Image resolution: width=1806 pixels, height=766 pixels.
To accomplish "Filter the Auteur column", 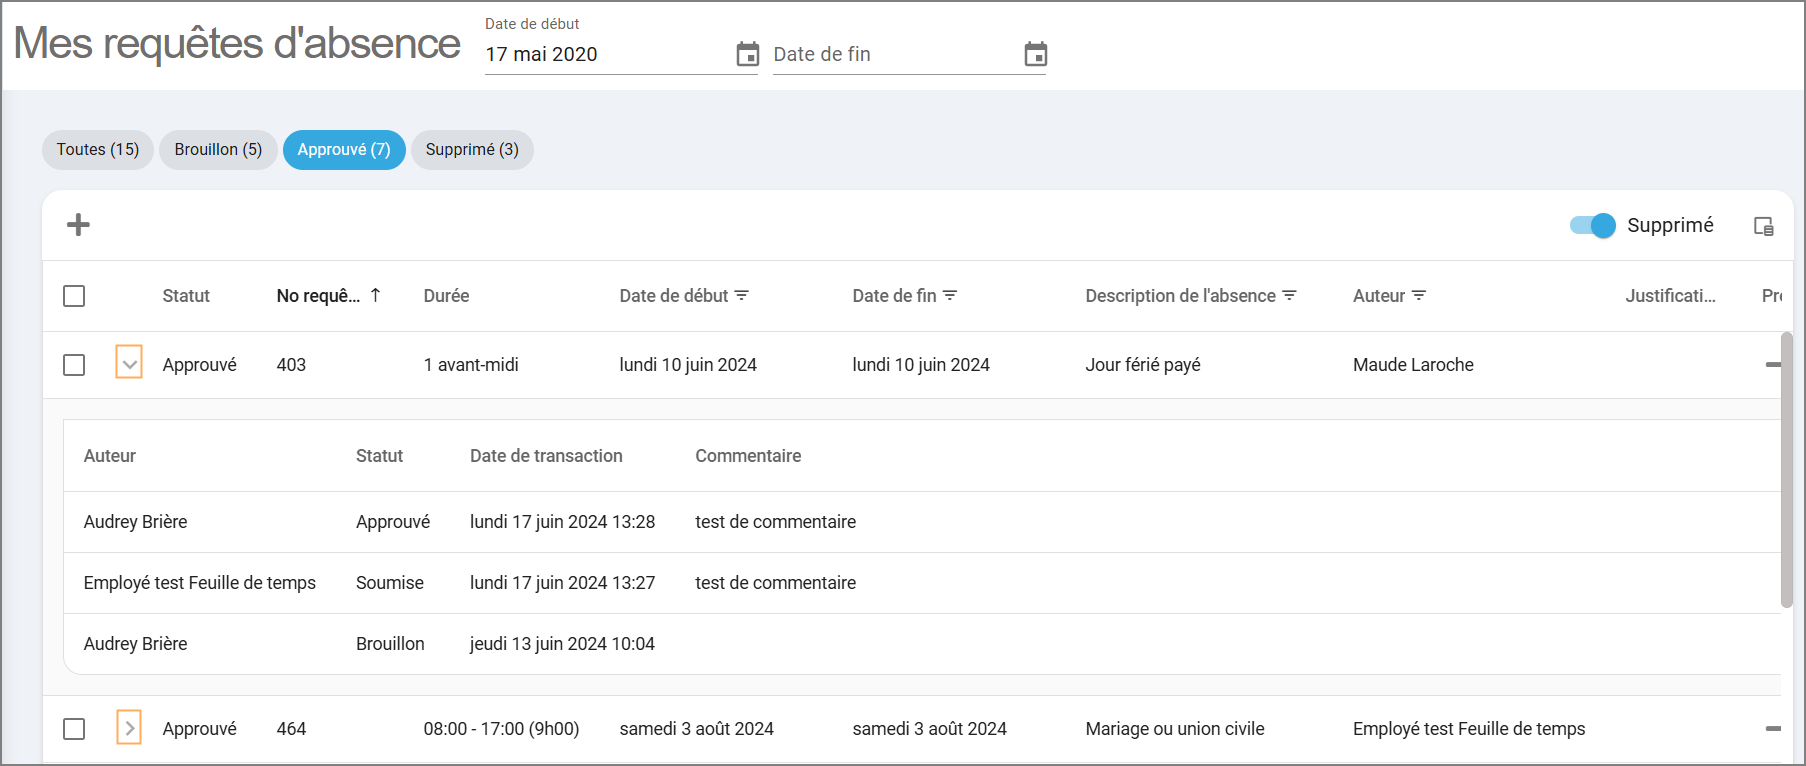I will tap(1419, 295).
